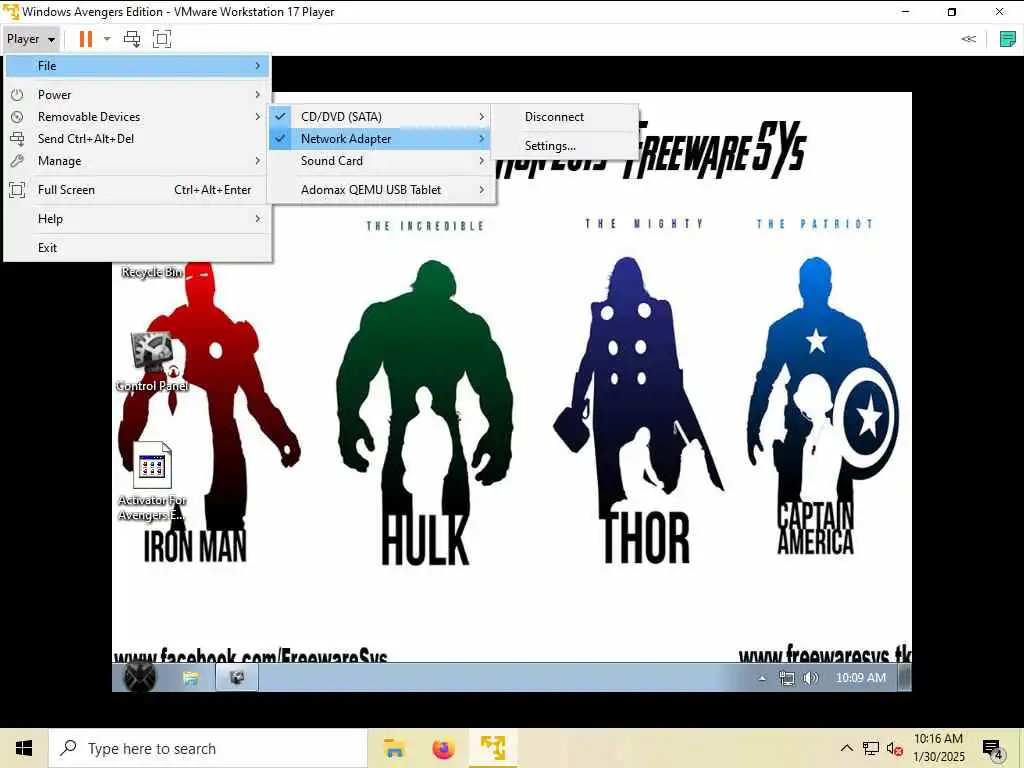Screen dimensions: 1024x768
Task: Expand arrow beside Adomax QEMU USB Tablet
Action: click(x=482, y=190)
